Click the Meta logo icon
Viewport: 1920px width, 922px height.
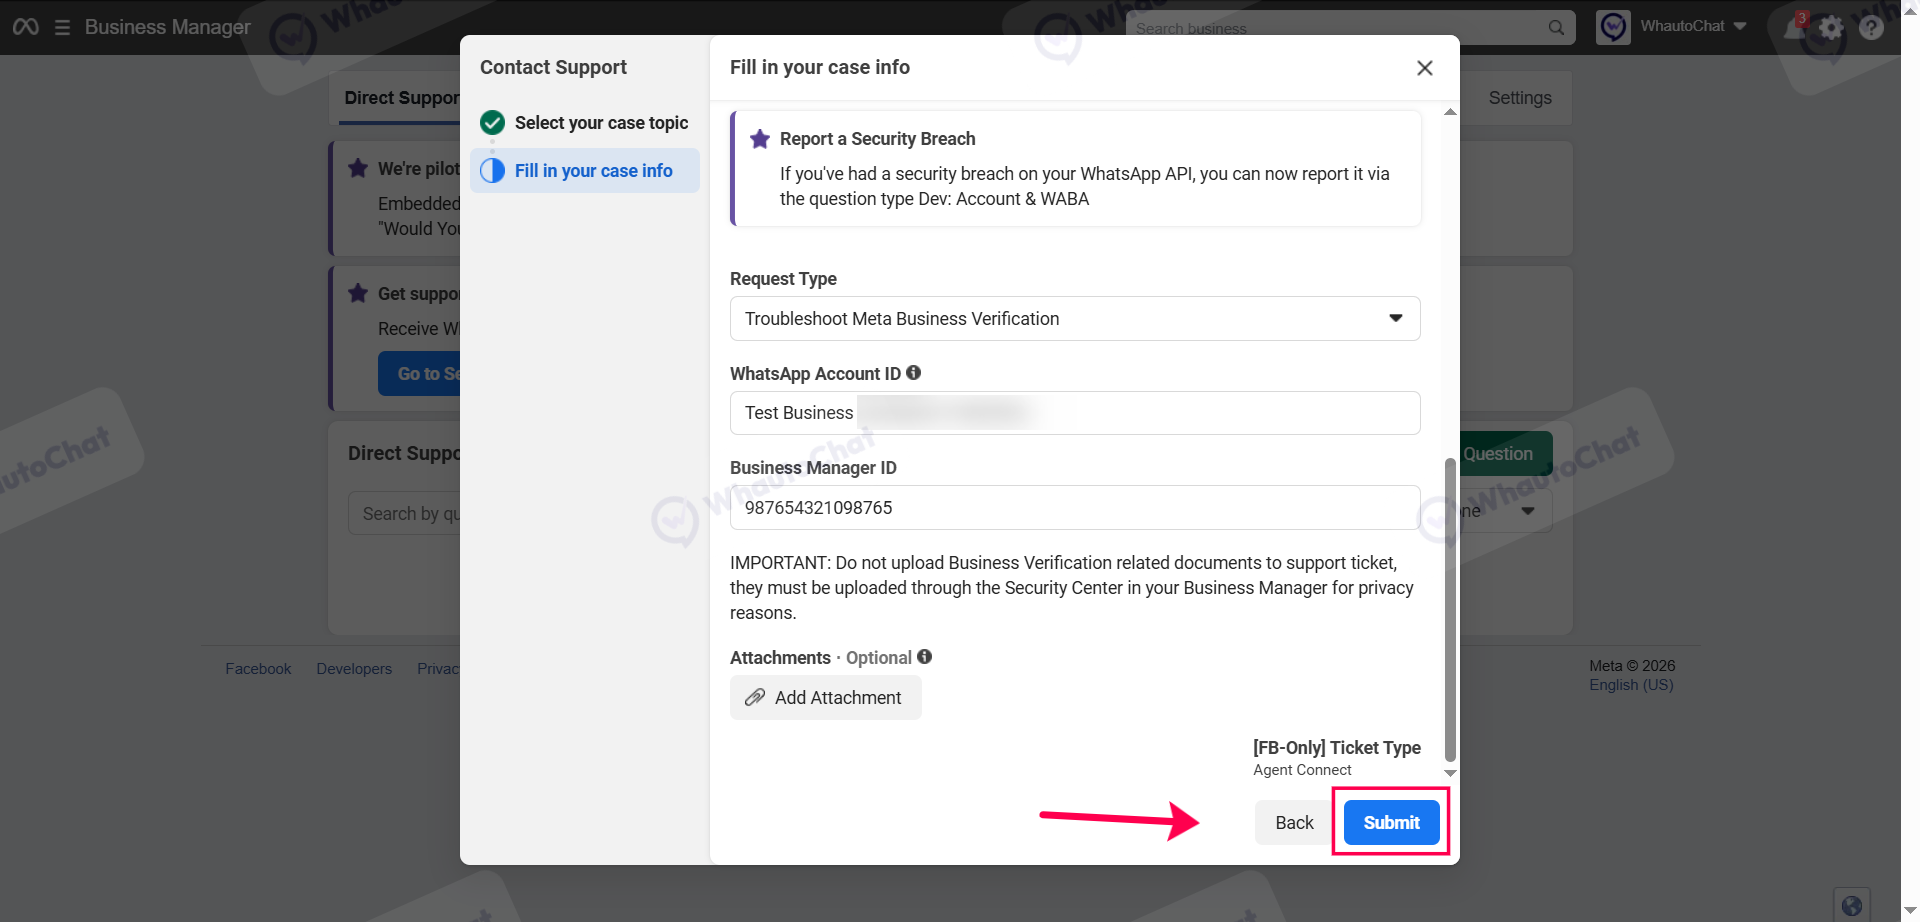coord(26,27)
